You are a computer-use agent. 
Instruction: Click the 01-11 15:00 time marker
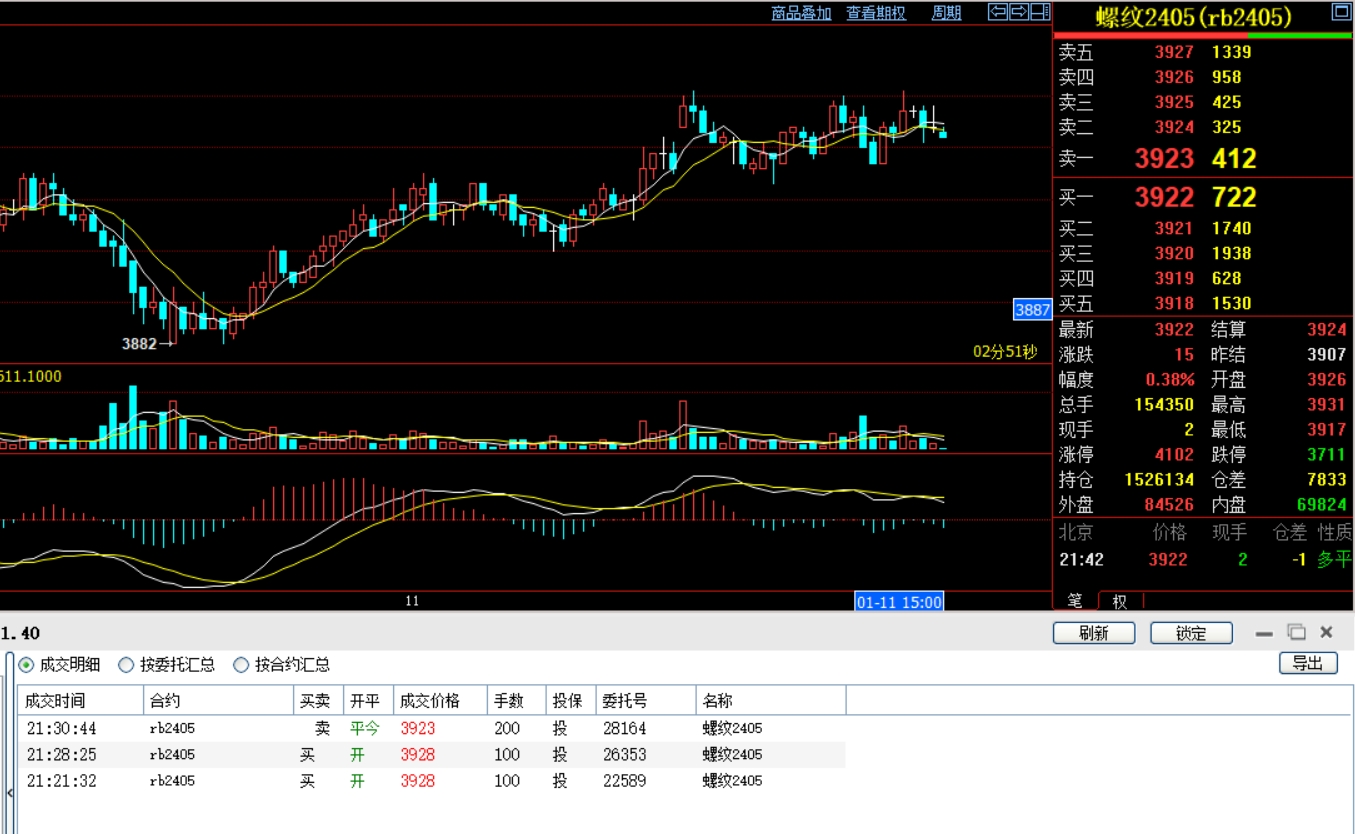click(899, 601)
